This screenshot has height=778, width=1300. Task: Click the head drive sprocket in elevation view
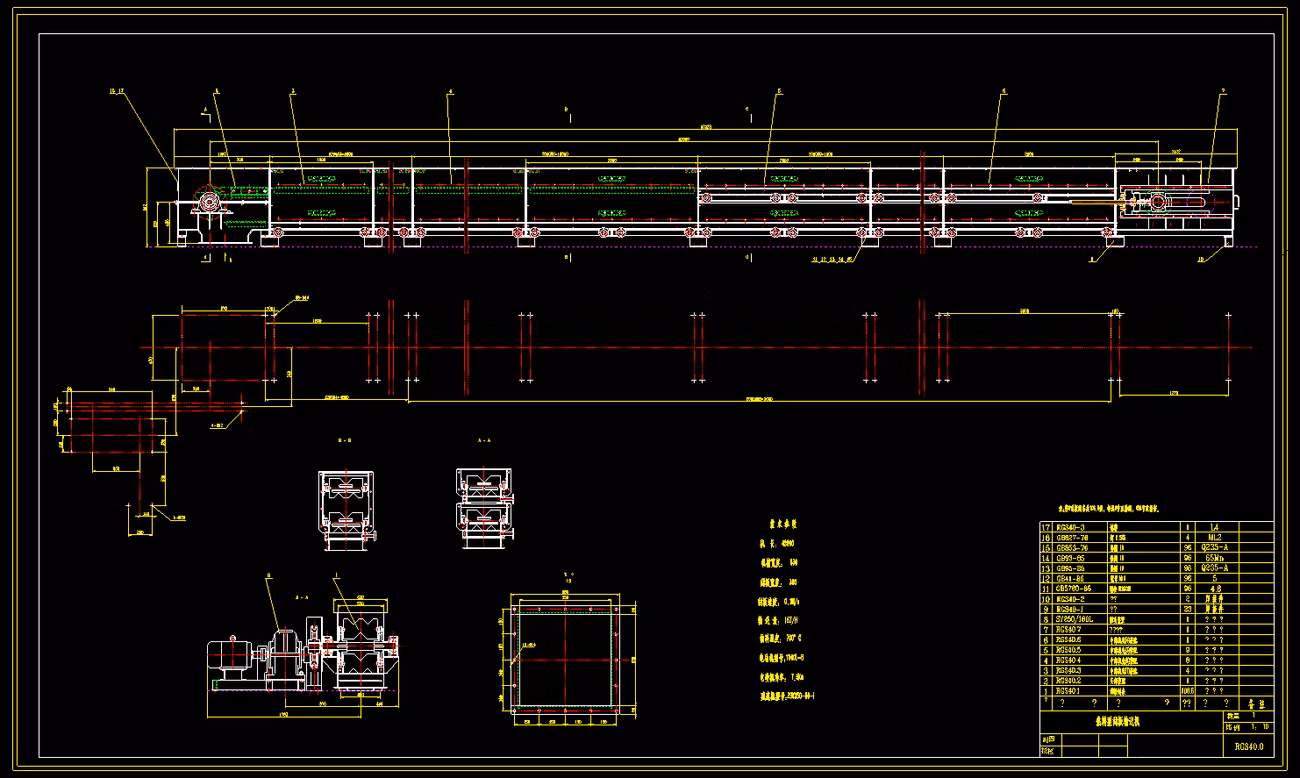click(x=209, y=201)
